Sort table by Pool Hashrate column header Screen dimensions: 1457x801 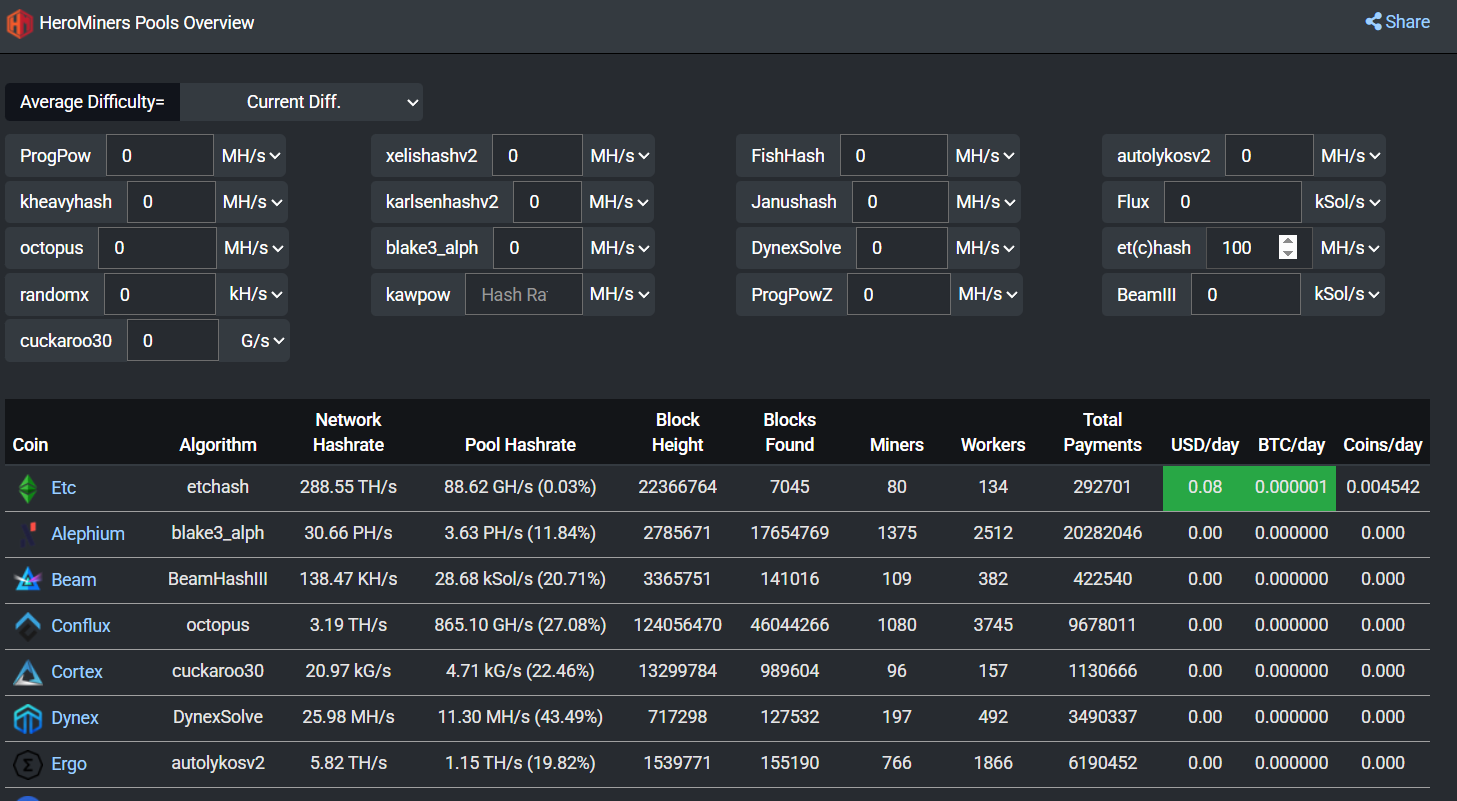520,445
